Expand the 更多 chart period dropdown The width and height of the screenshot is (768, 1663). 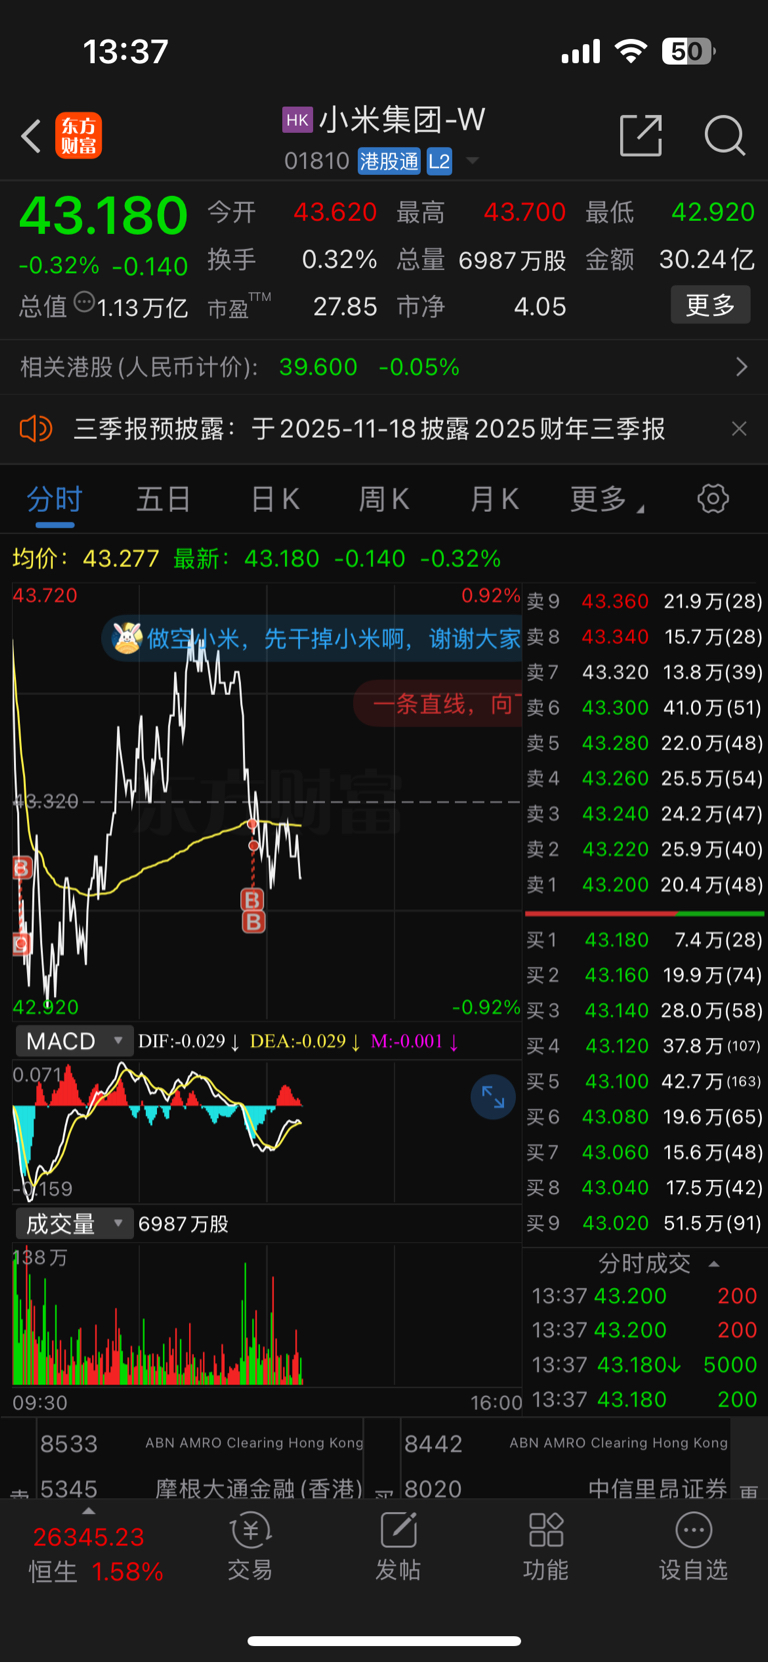(607, 499)
